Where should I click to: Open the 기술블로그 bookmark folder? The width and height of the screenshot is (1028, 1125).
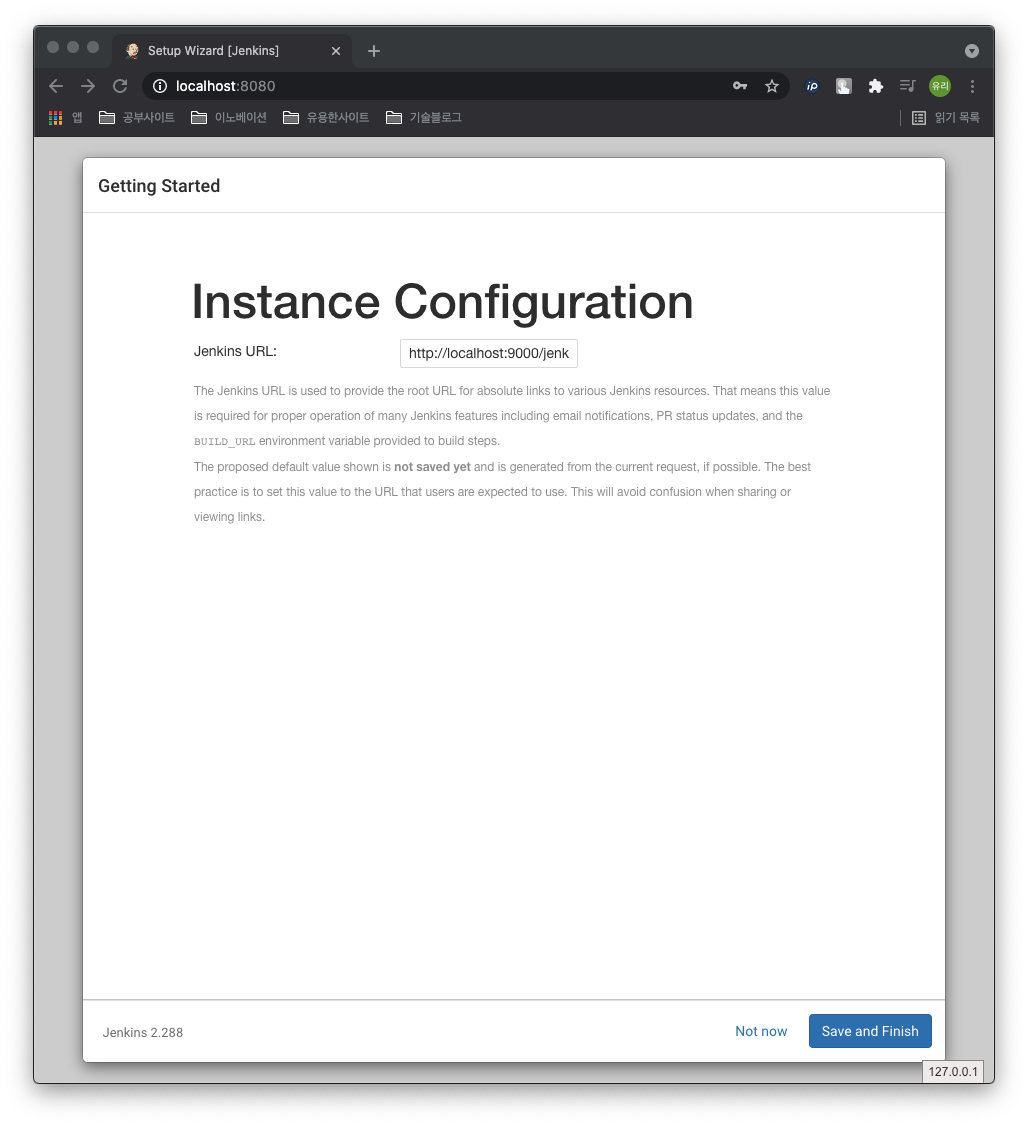(x=424, y=118)
